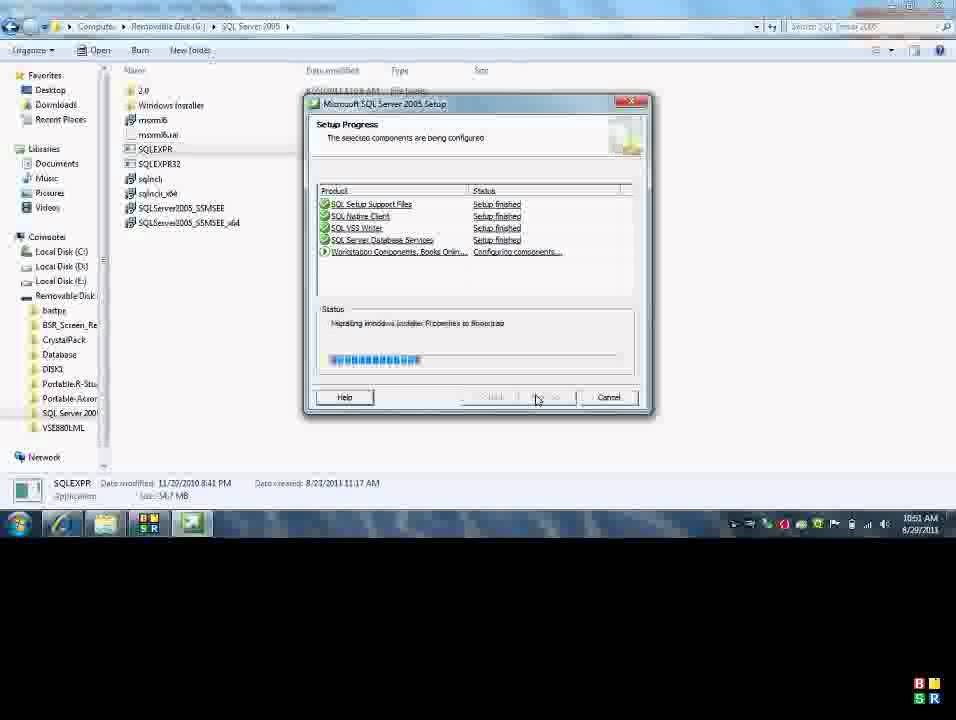
Task: Select Removable Disk (G:) breadcrumb
Action: point(168,27)
